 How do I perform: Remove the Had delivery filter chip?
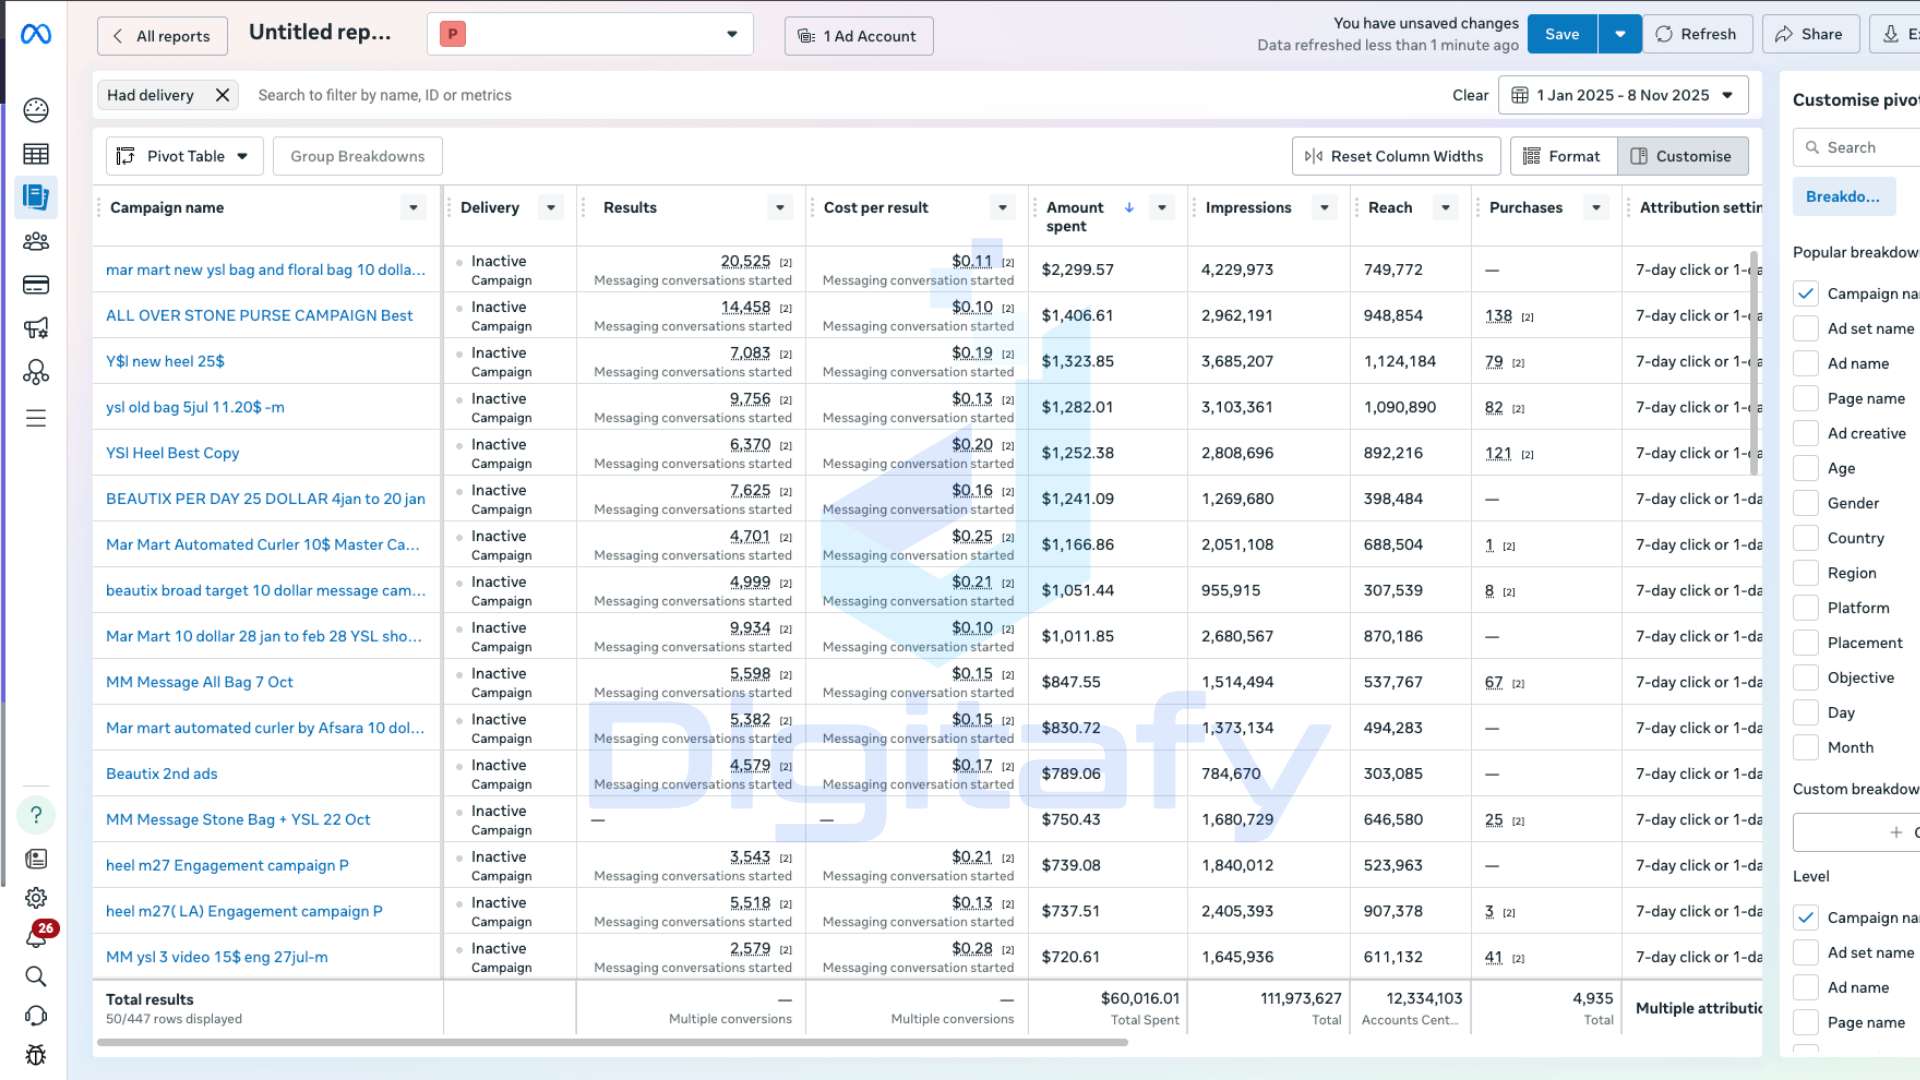coord(222,95)
